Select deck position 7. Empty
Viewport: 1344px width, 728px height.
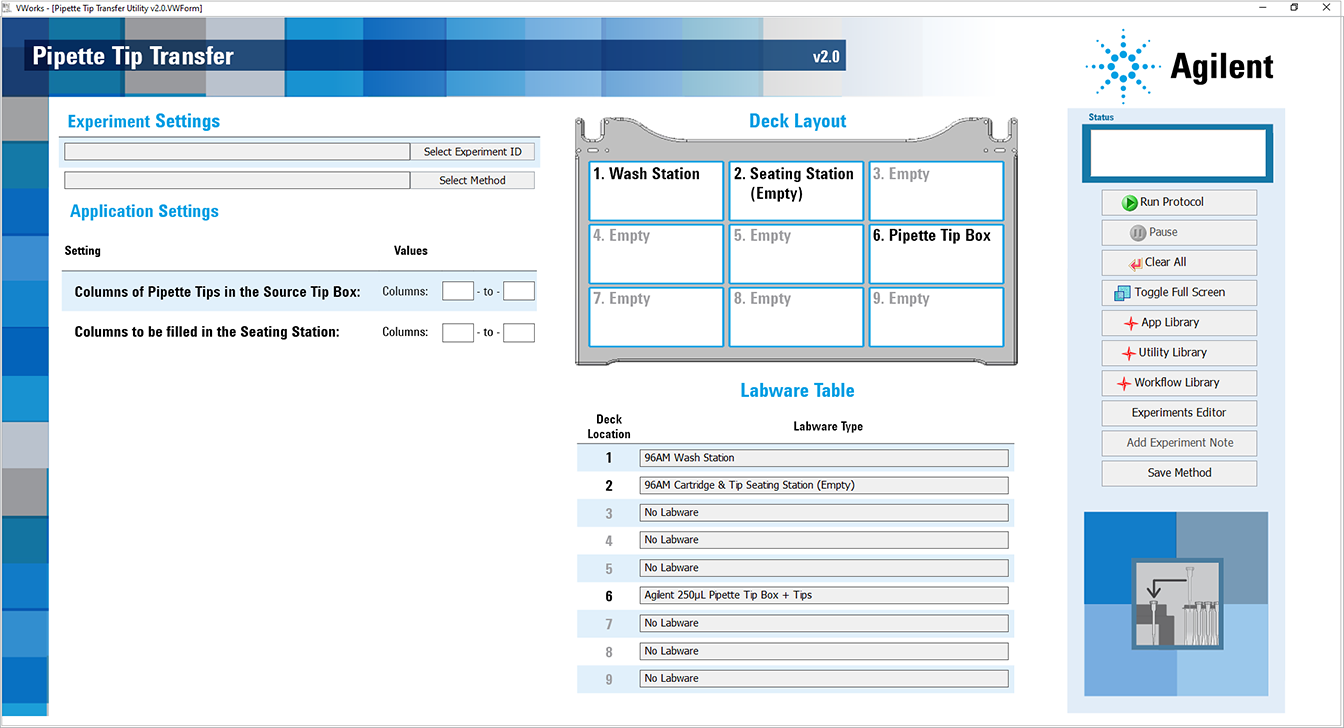click(x=656, y=317)
